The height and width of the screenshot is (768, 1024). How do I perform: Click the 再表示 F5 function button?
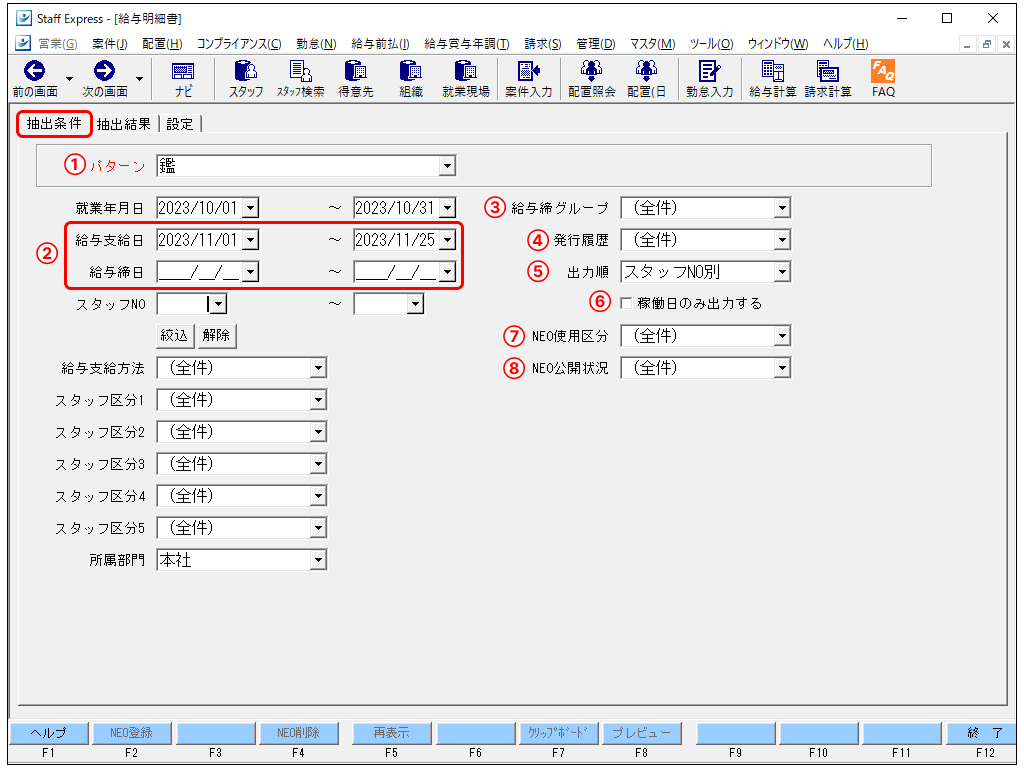(391, 733)
